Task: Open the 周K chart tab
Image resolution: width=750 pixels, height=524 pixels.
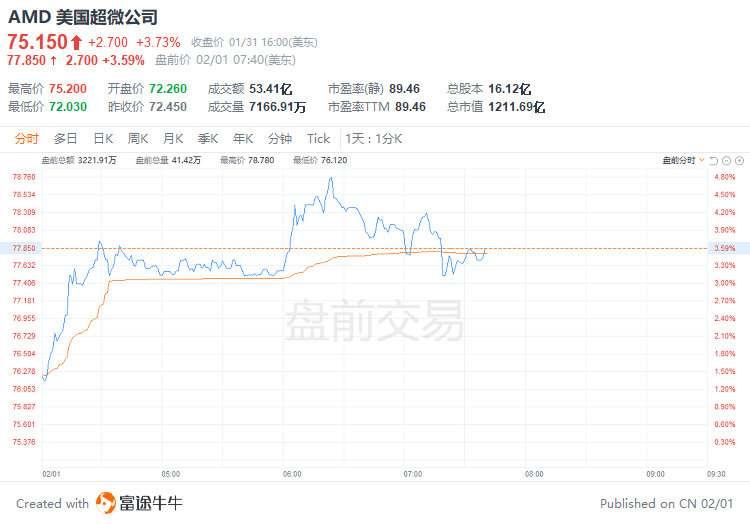Action: point(138,139)
